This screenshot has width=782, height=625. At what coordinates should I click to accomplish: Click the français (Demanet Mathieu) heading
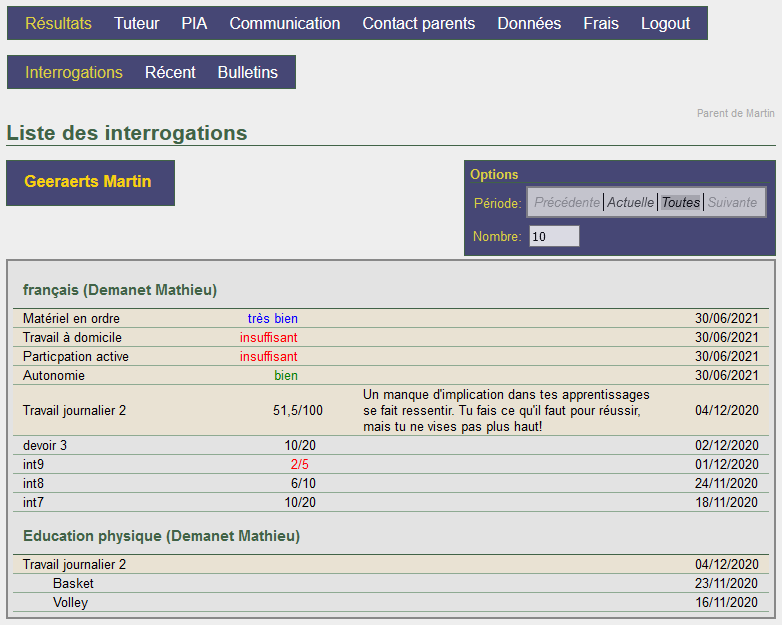(x=120, y=290)
